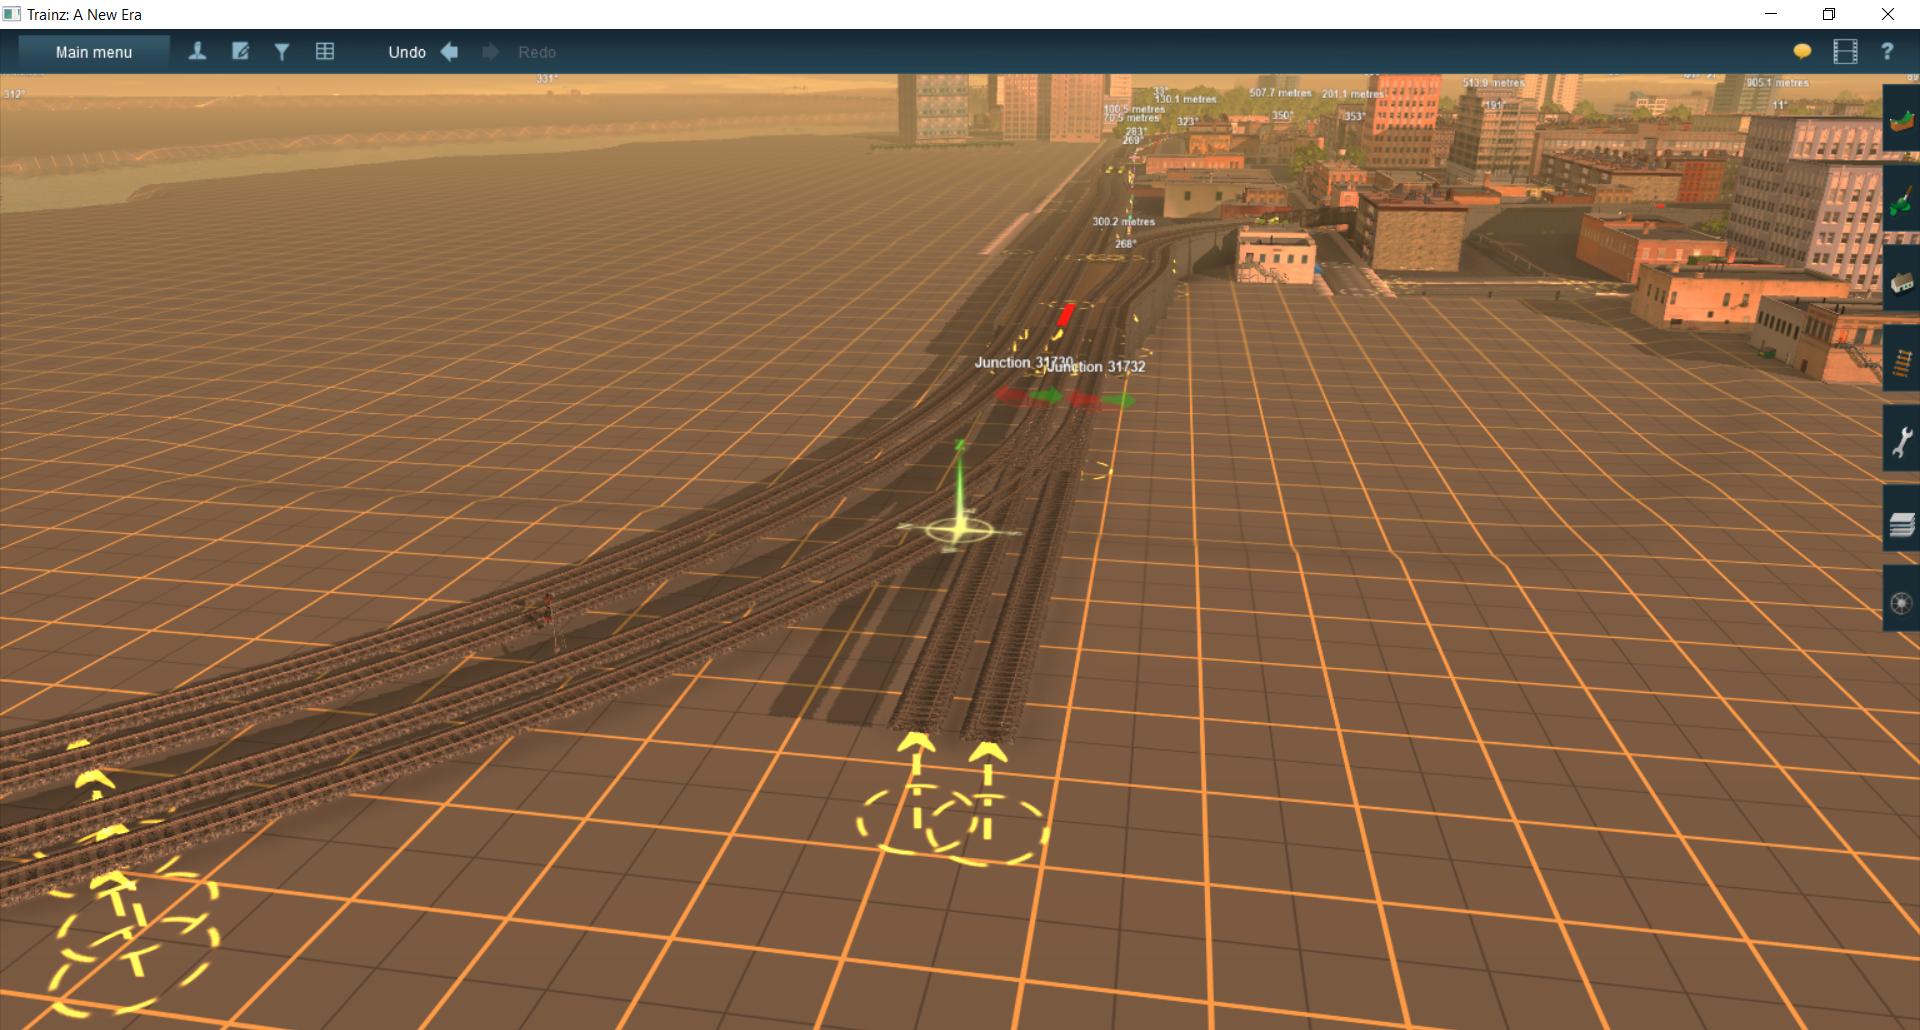The height and width of the screenshot is (1030, 1920).
Task: Open the grid table icon
Action: 325,52
